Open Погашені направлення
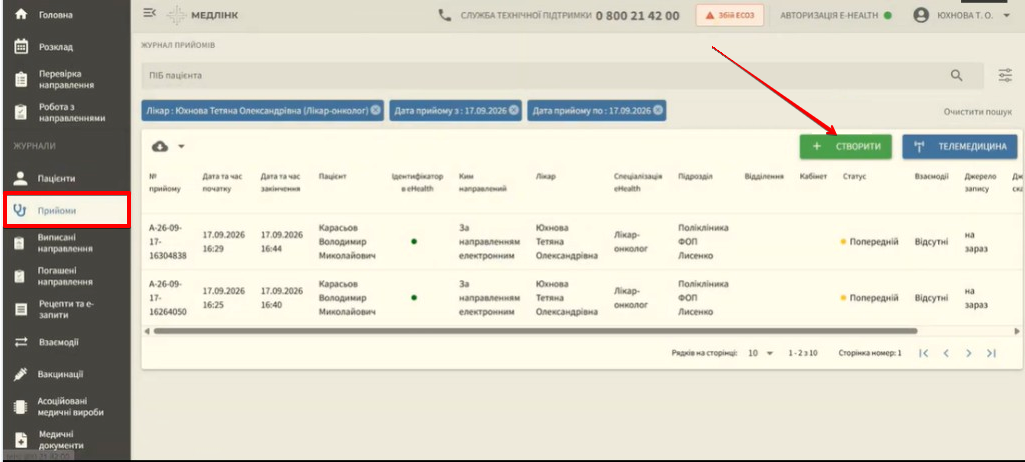The height and width of the screenshot is (462, 1025). 65,276
